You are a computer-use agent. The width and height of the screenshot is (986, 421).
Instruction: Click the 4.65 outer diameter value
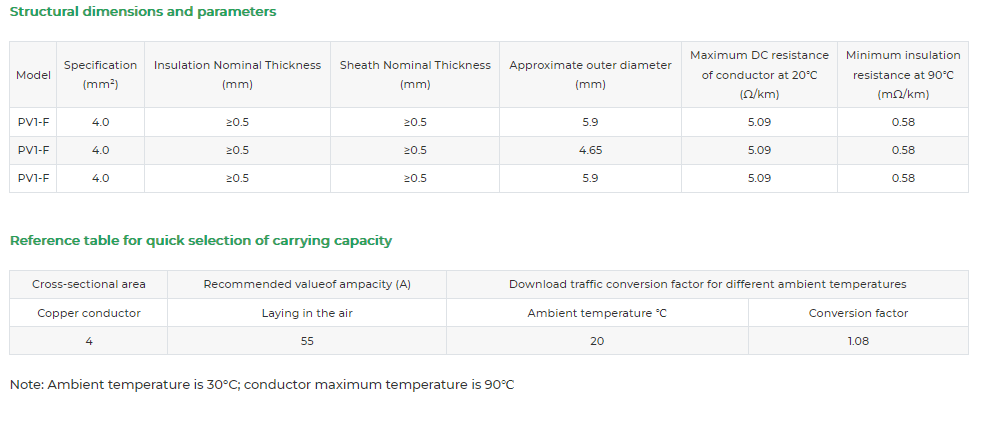590,150
